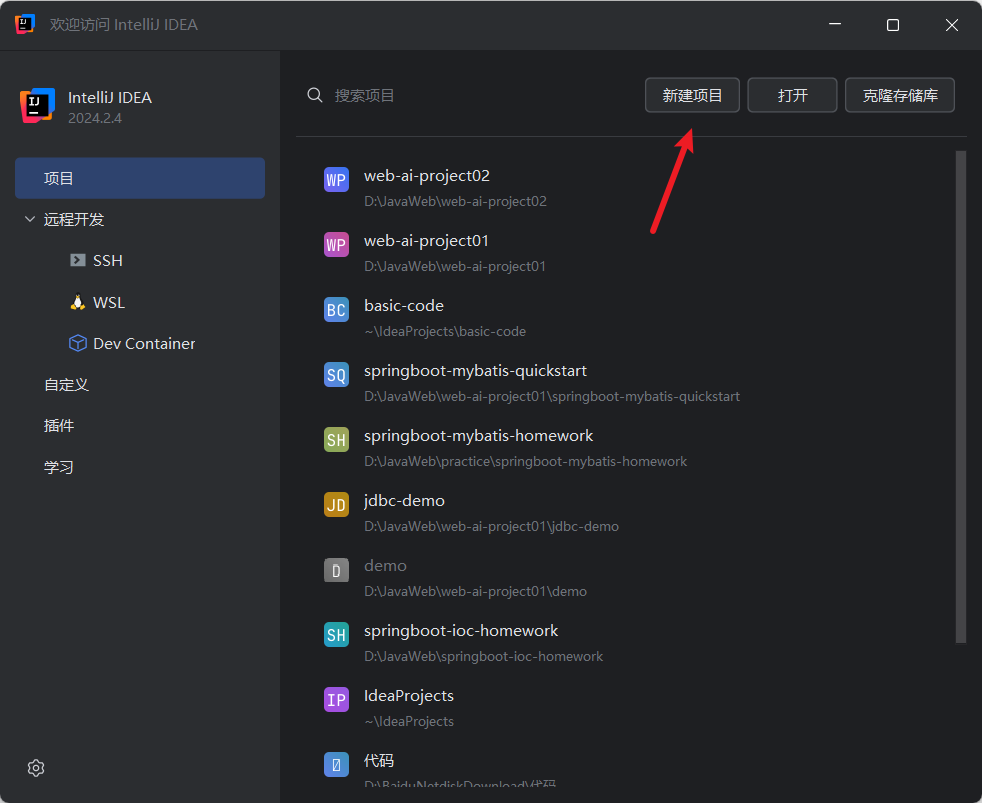Screen dimensions: 982x803
Task: Click path D:\JavaWeb\web-ai-project01\jdbc-demo
Action: 491,527
